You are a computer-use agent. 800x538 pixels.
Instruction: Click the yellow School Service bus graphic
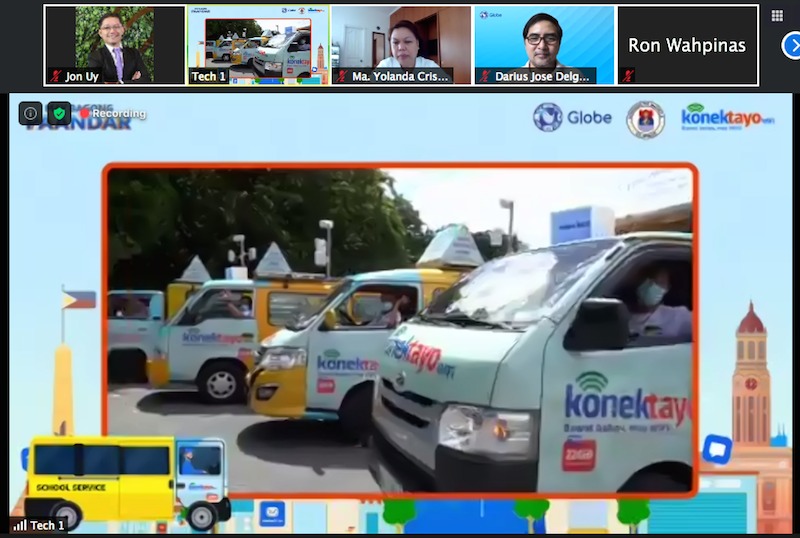coord(127,481)
